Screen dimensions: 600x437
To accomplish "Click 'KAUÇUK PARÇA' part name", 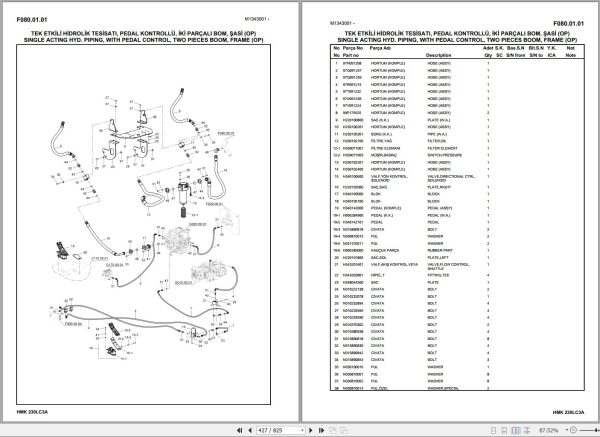I will (x=385, y=250).
